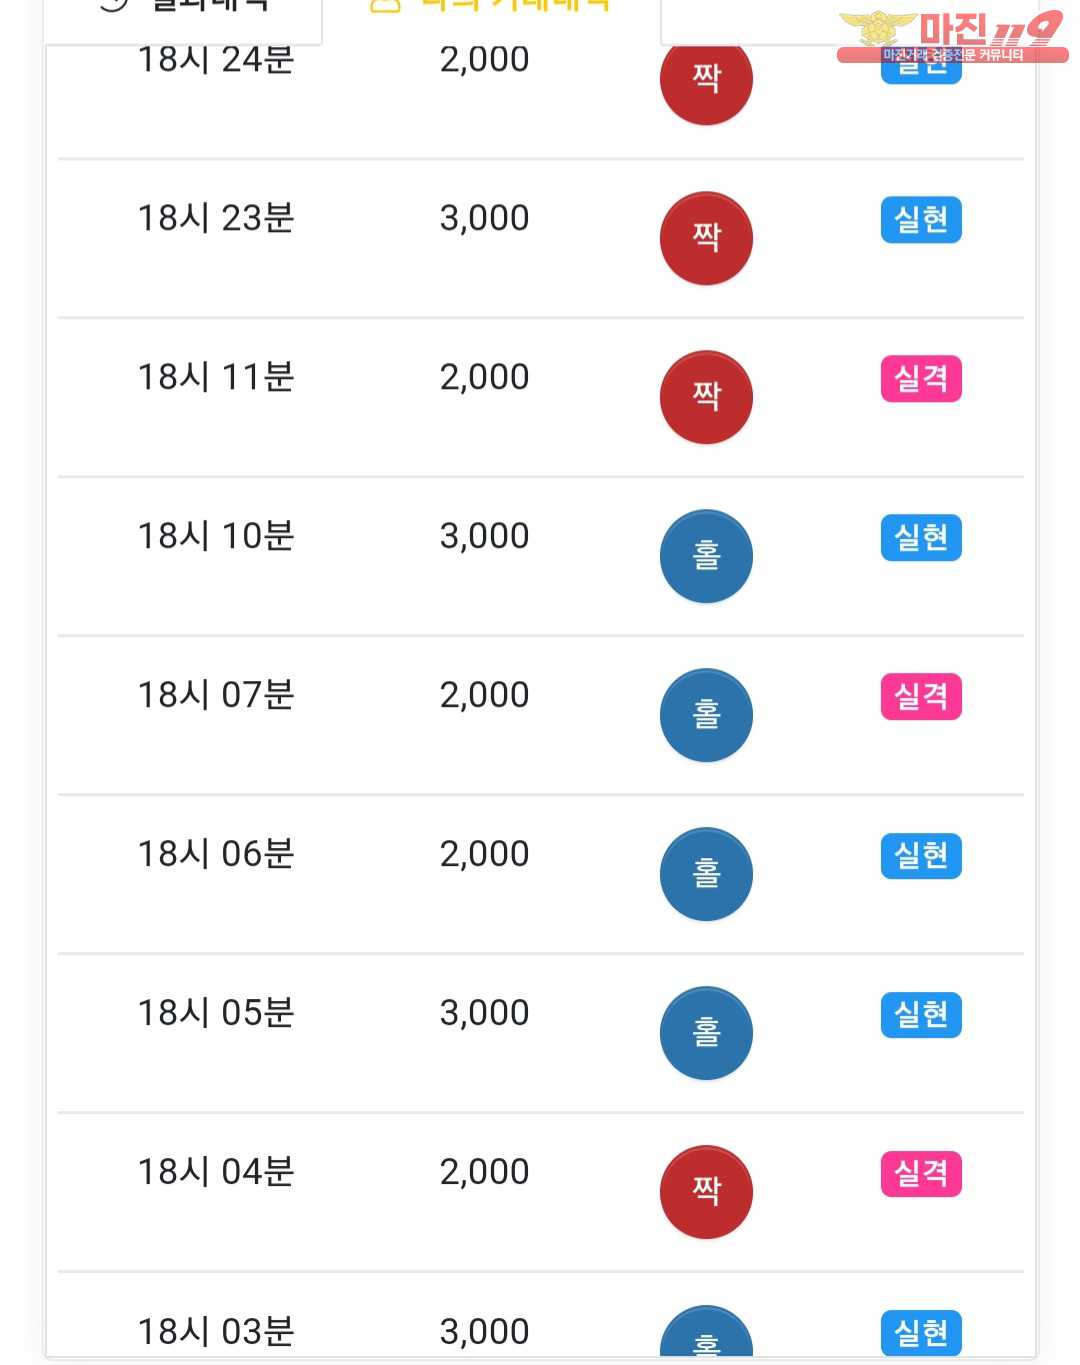Click the 실현 badge for 18시 06분
Viewport: 1080px width, 1365px height.
pos(921,856)
